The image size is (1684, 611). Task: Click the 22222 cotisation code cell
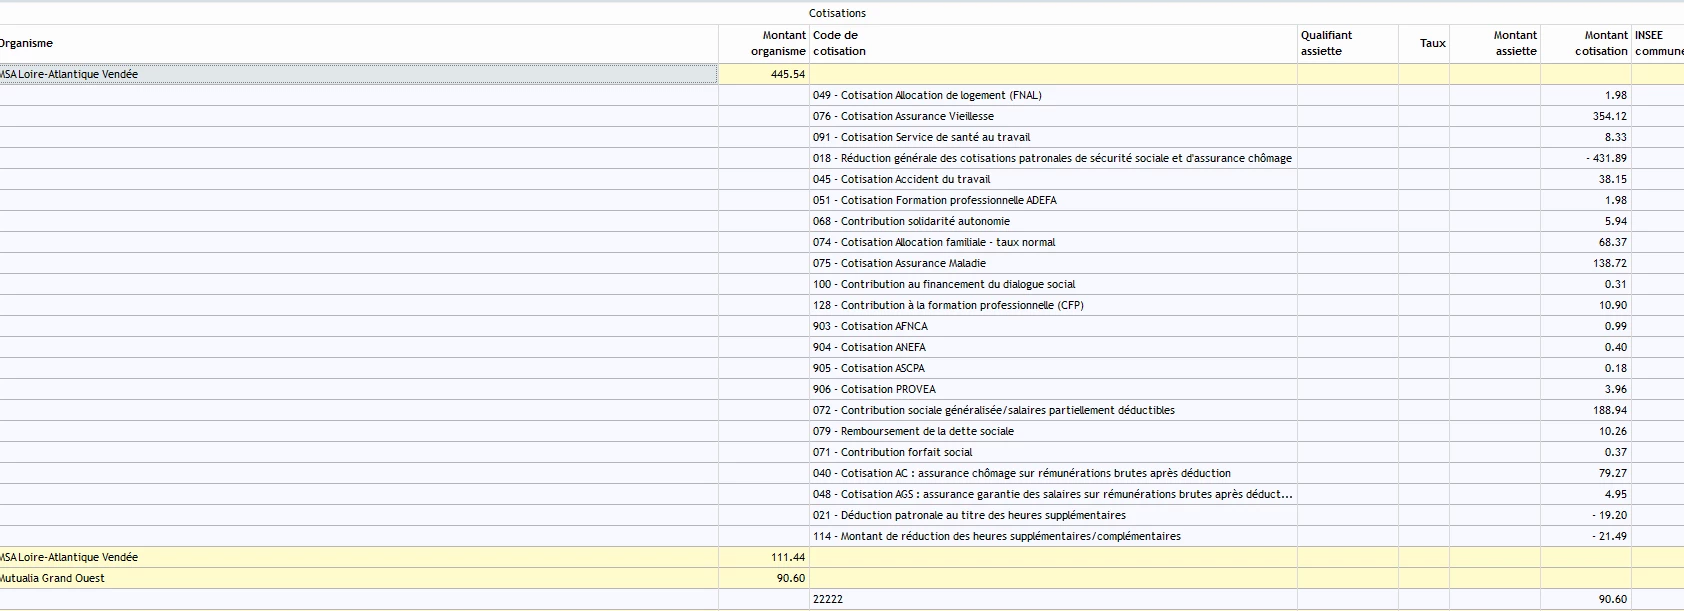pyautogui.click(x=828, y=599)
